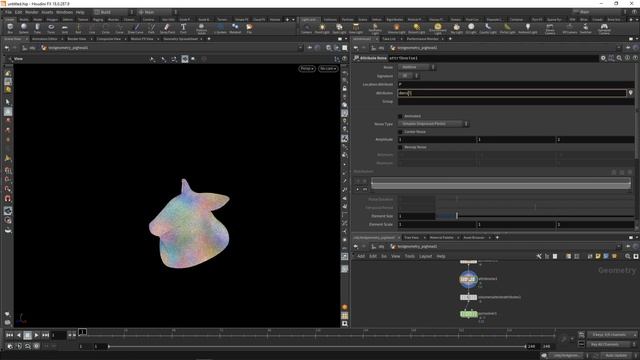Open the File menu

click(9, 12)
